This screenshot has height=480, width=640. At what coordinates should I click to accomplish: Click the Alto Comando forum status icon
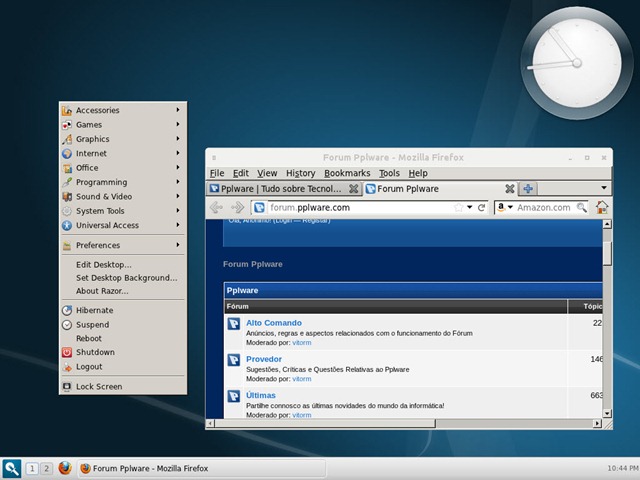click(x=234, y=324)
